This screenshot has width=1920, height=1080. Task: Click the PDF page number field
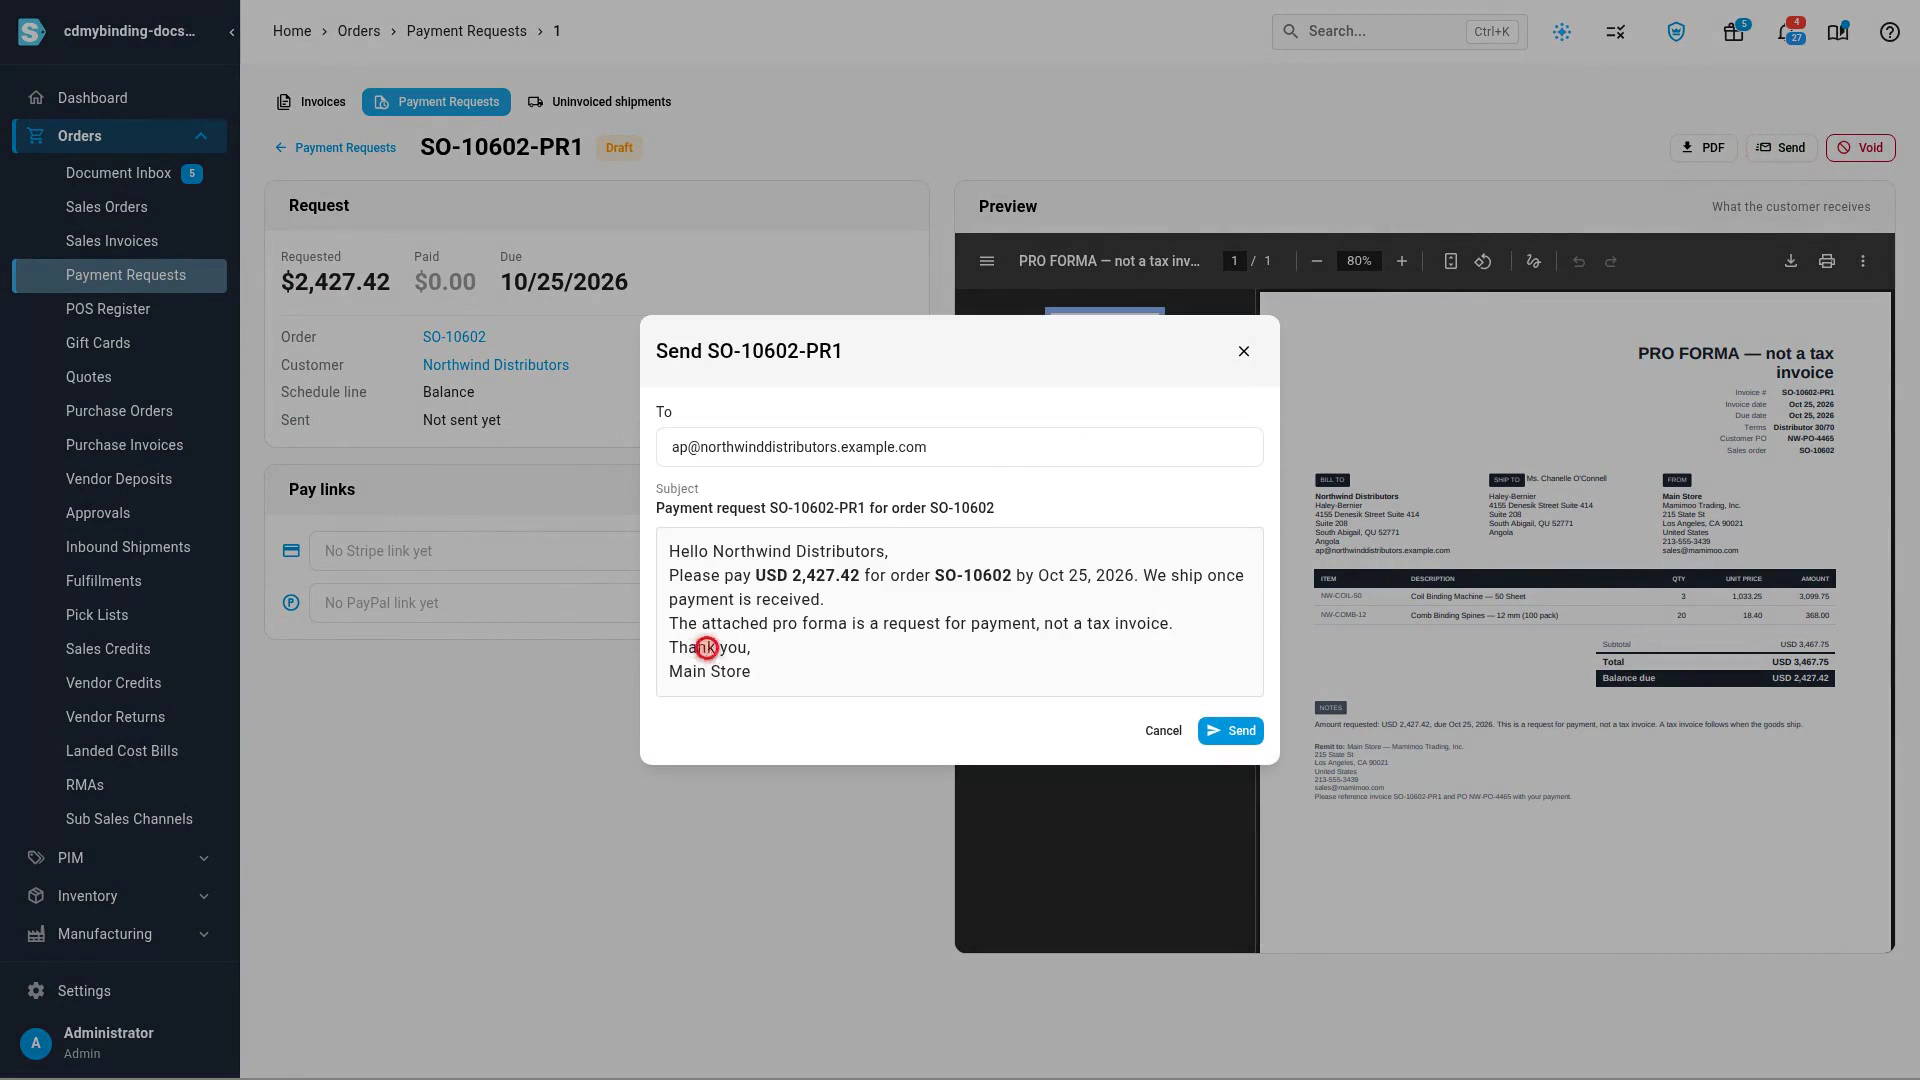(x=1234, y=261)
